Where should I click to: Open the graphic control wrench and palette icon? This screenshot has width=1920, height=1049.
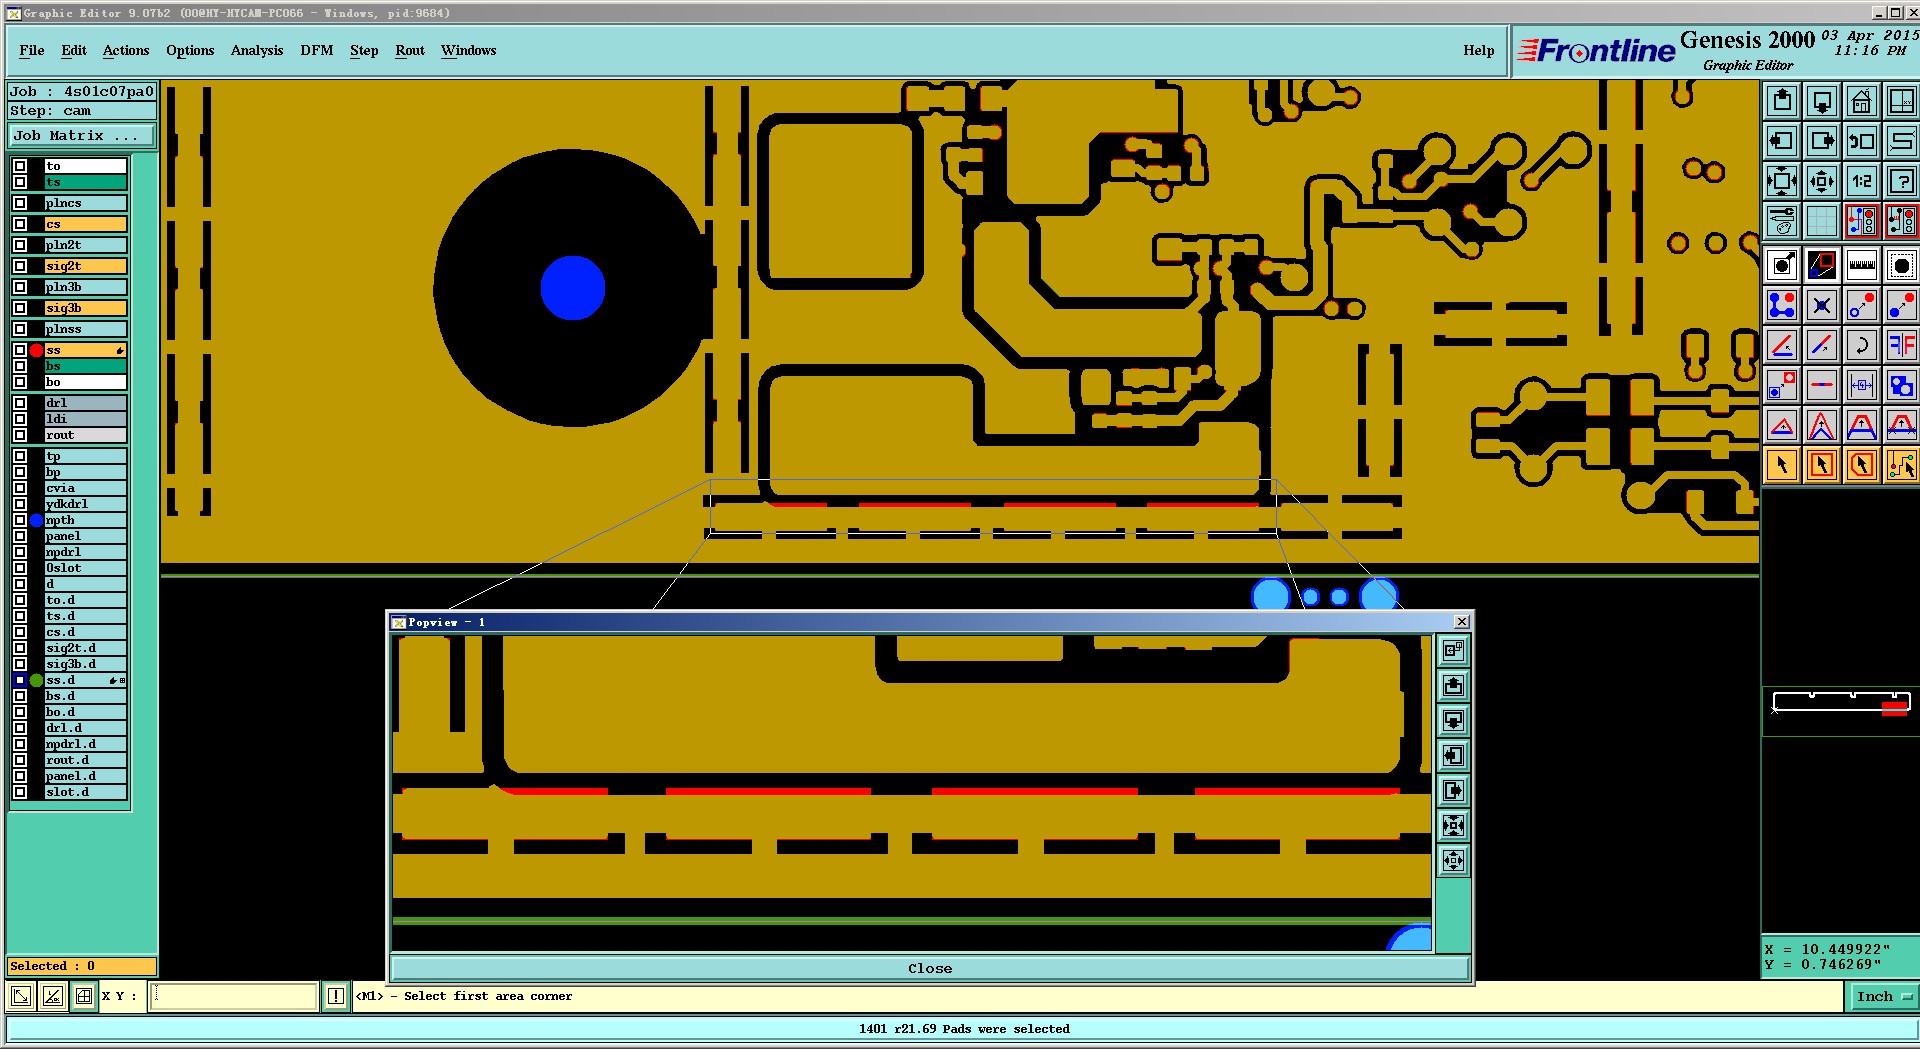point(1782,221)
